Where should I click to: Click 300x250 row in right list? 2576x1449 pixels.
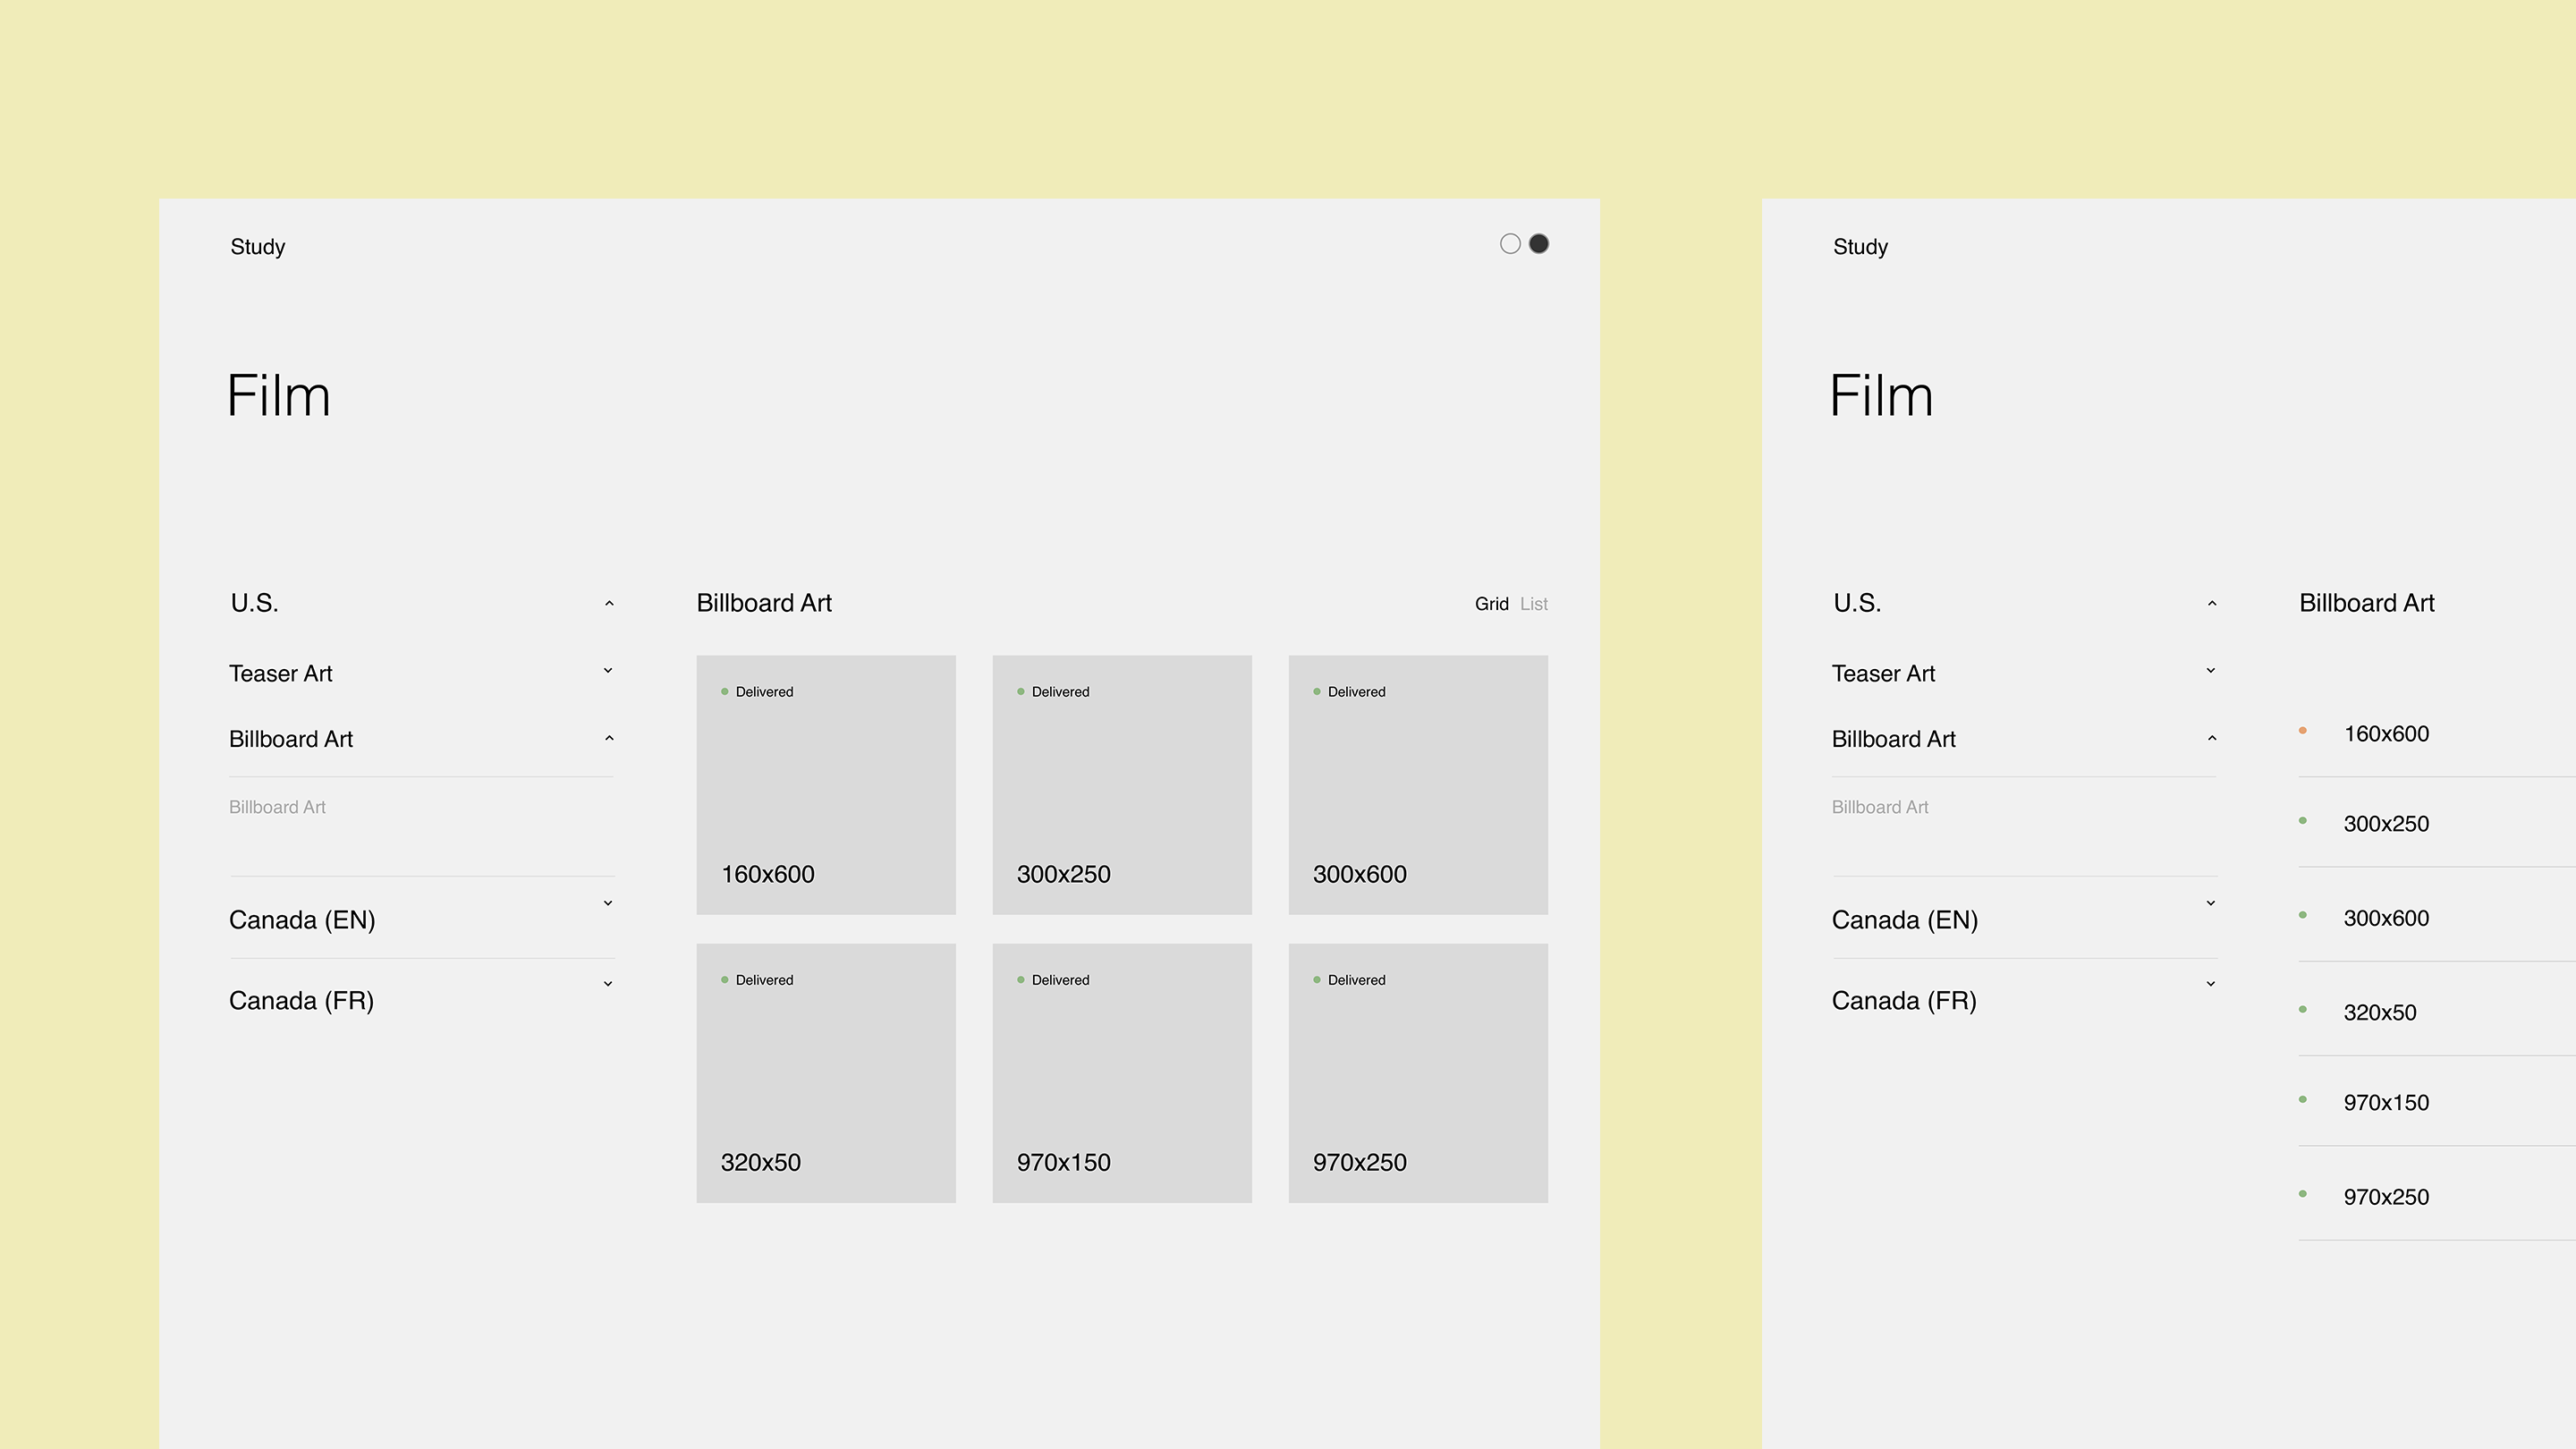(2437, 824)
